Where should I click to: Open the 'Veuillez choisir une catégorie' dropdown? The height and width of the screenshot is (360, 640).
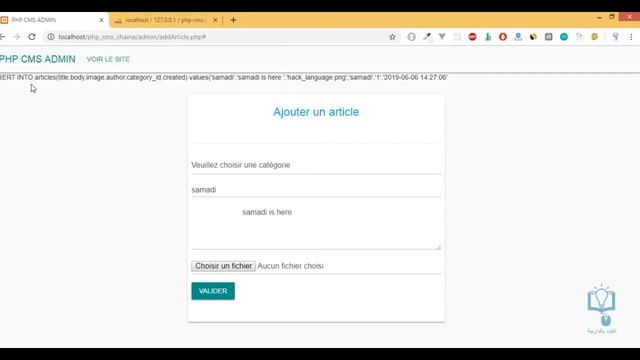click(316, 165)
